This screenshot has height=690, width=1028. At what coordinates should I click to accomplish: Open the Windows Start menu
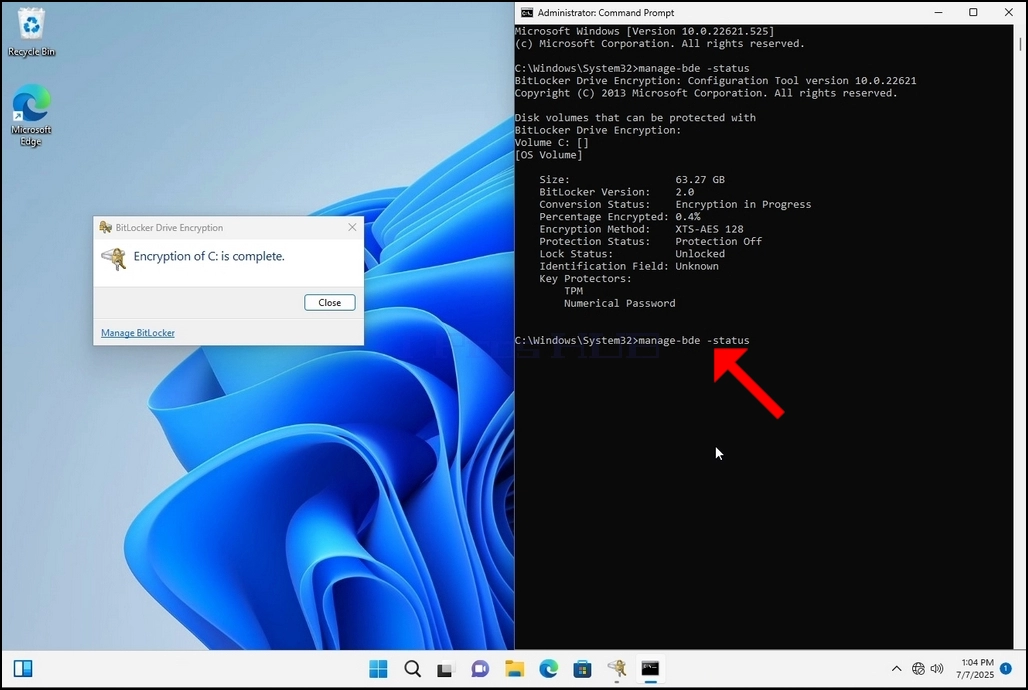click(378, 668)
